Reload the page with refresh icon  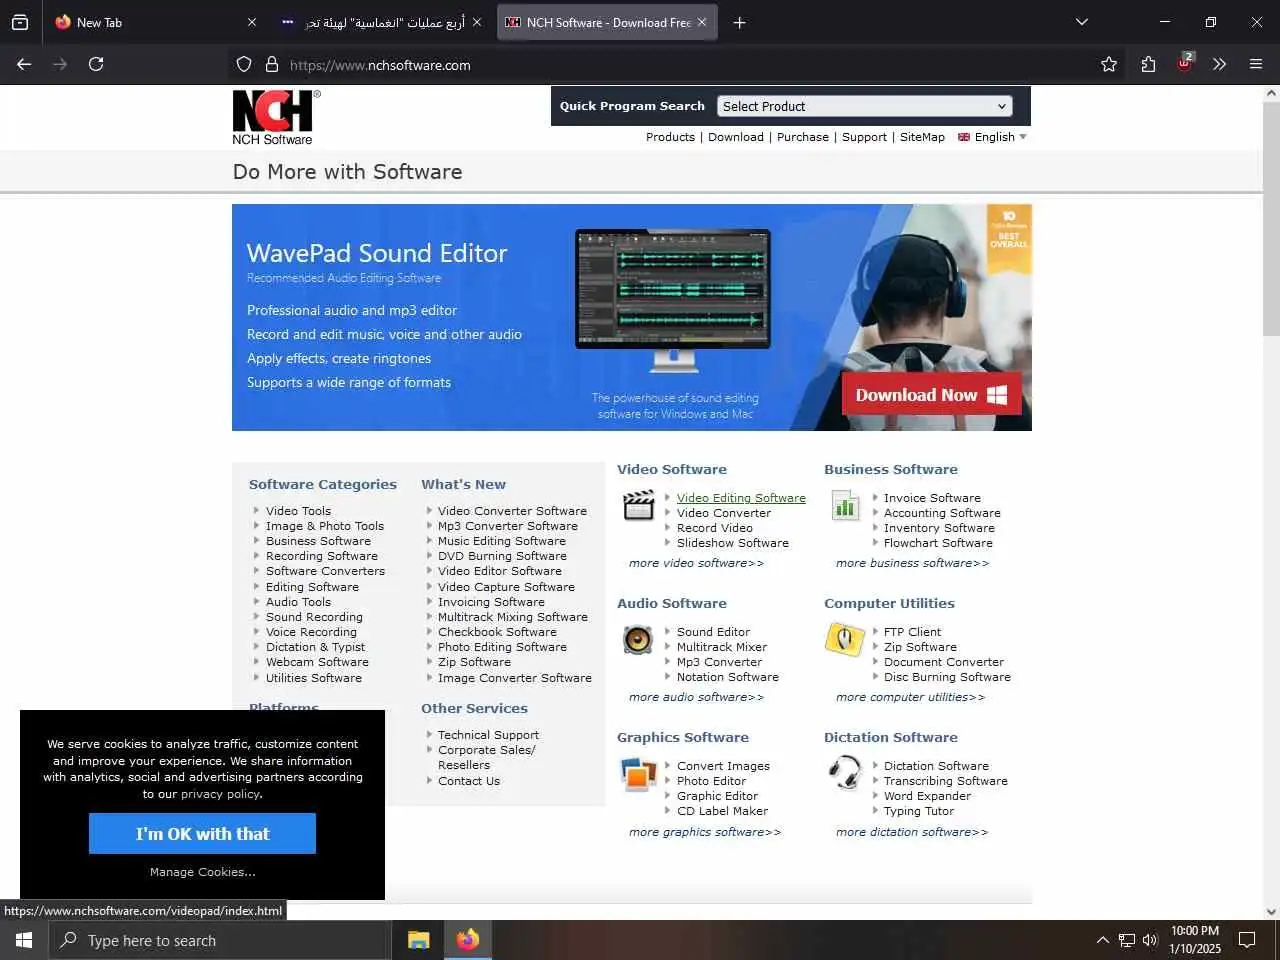point(96,64)
